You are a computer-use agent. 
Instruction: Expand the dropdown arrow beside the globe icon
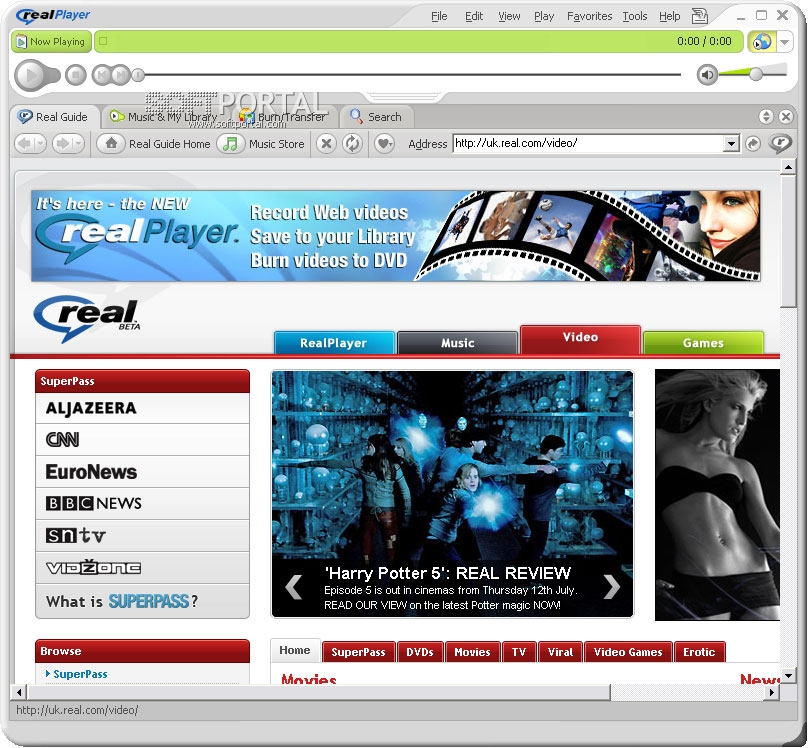click(784, 42)
